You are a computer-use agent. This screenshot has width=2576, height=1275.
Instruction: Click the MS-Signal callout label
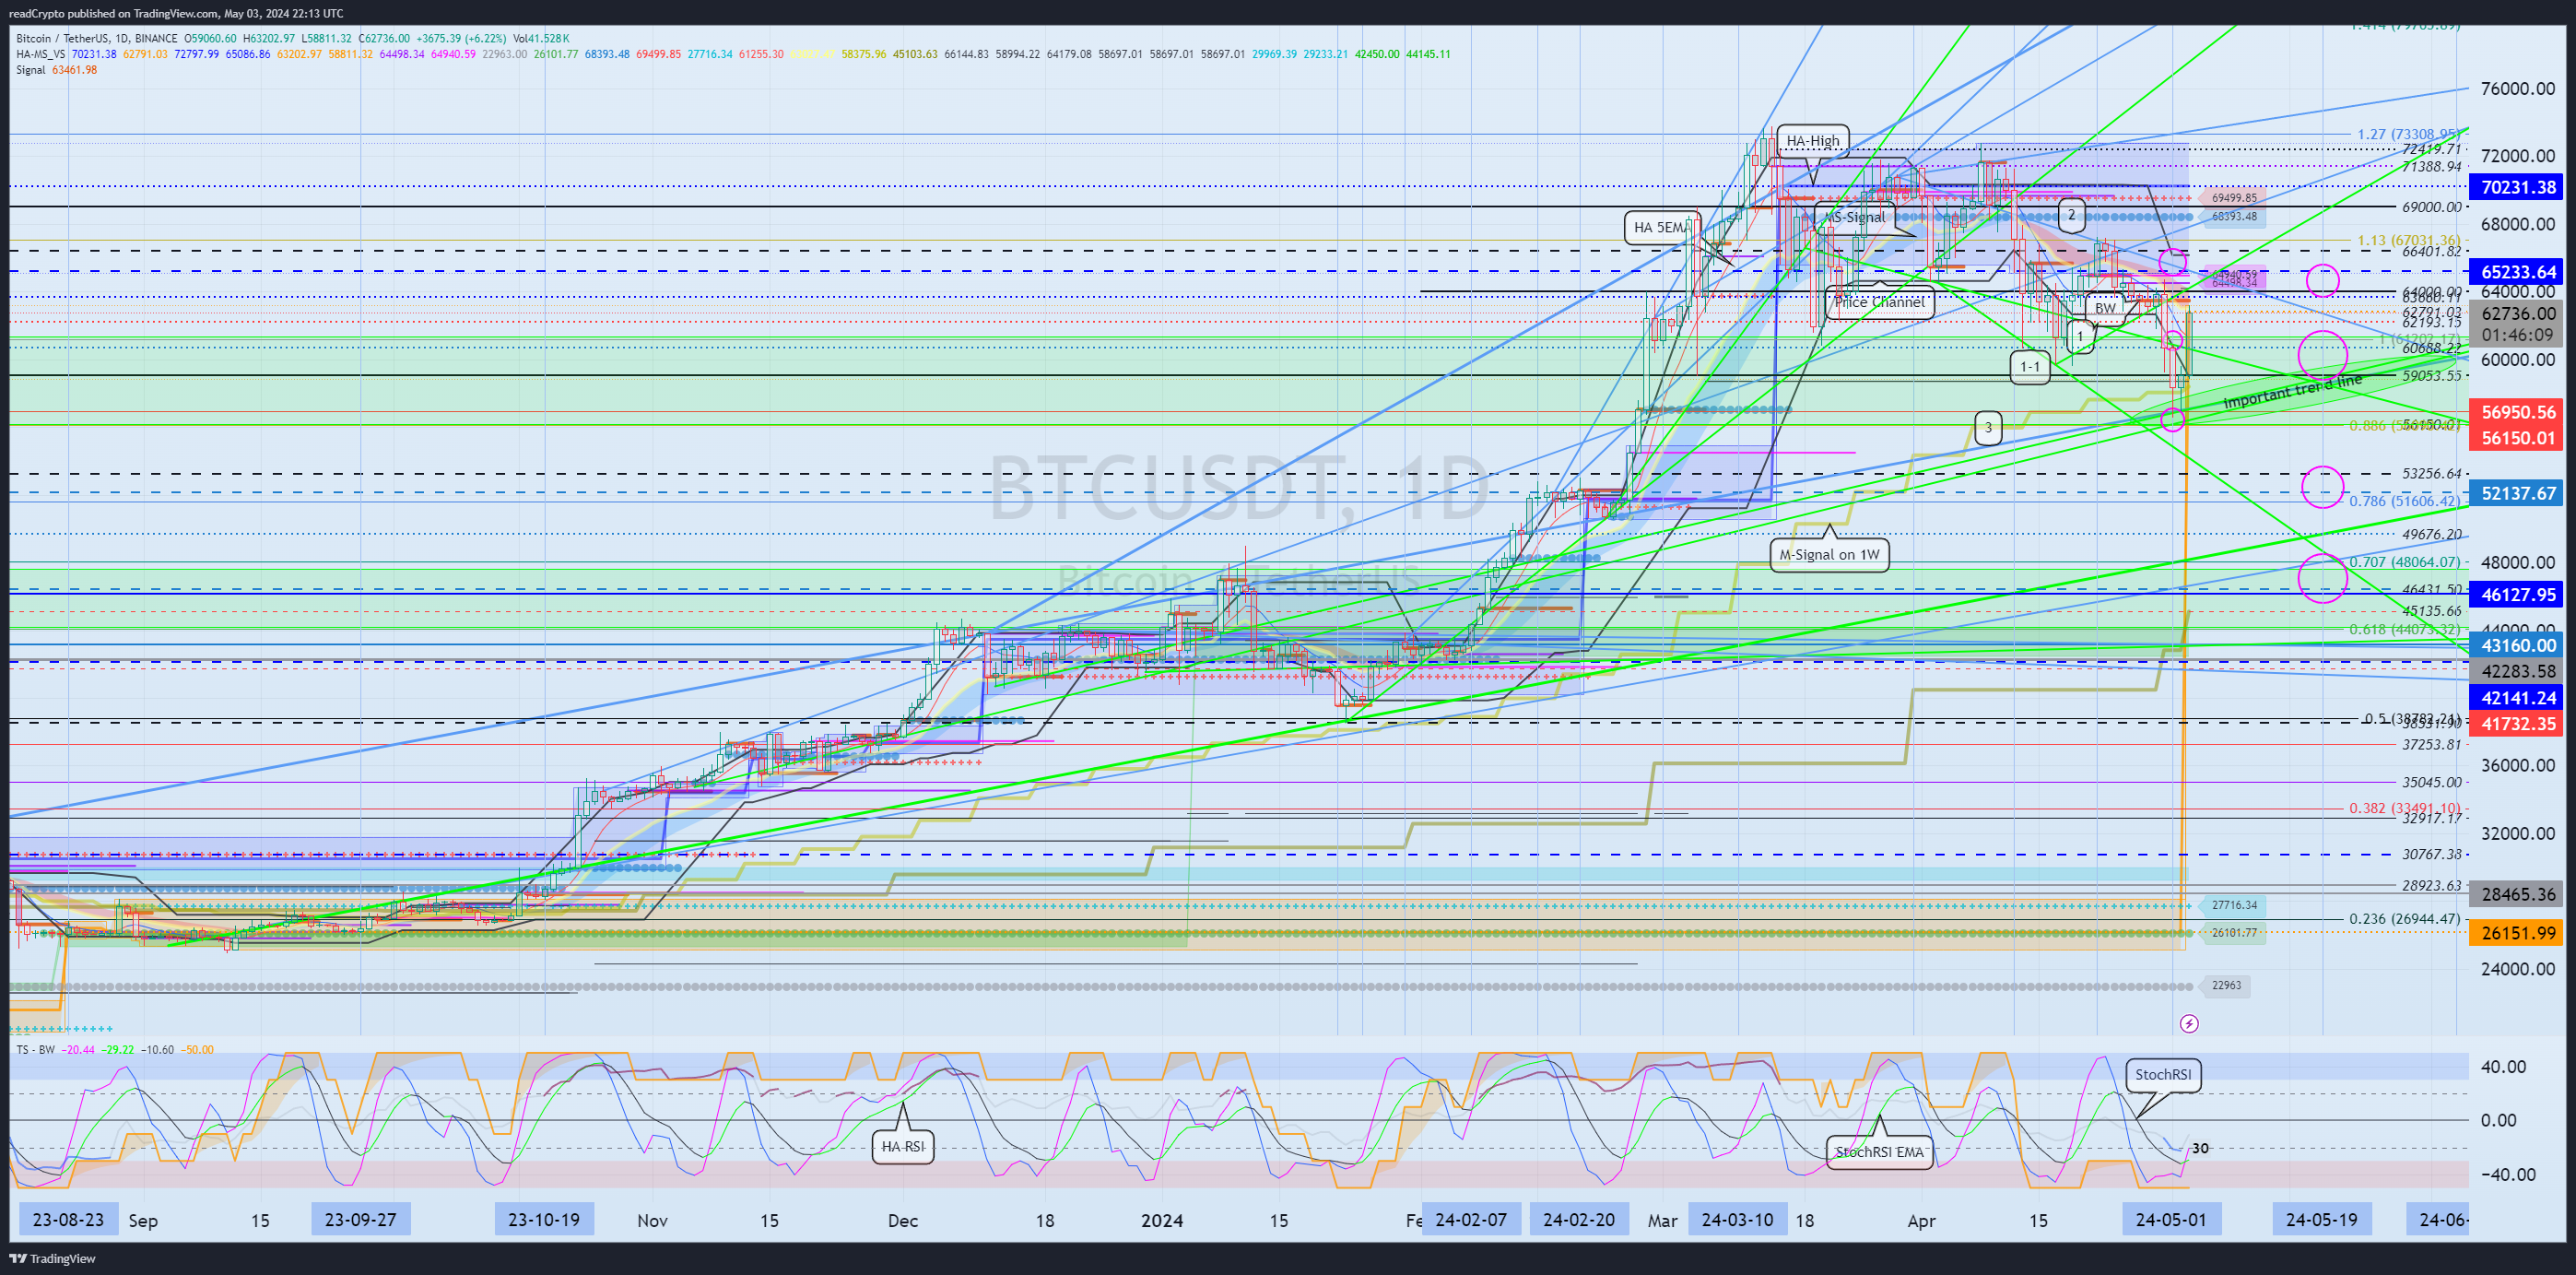pos(1855,217)
